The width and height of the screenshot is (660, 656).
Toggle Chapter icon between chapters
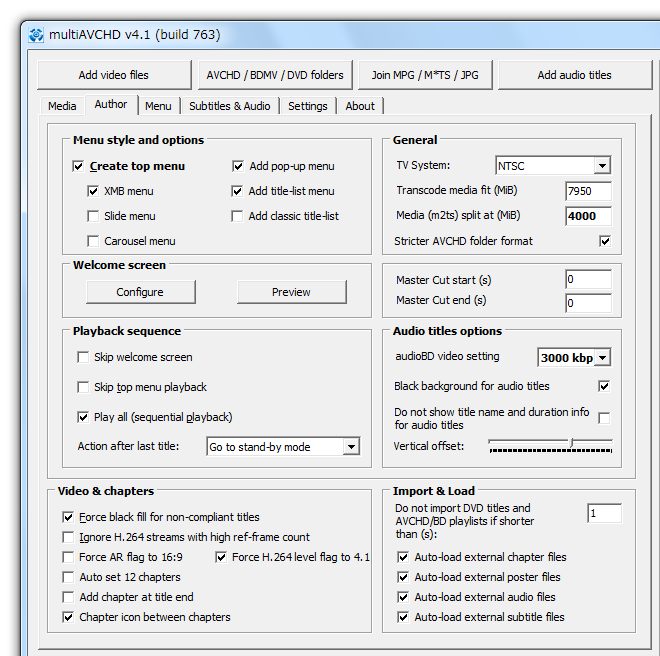tap(68, 617)
